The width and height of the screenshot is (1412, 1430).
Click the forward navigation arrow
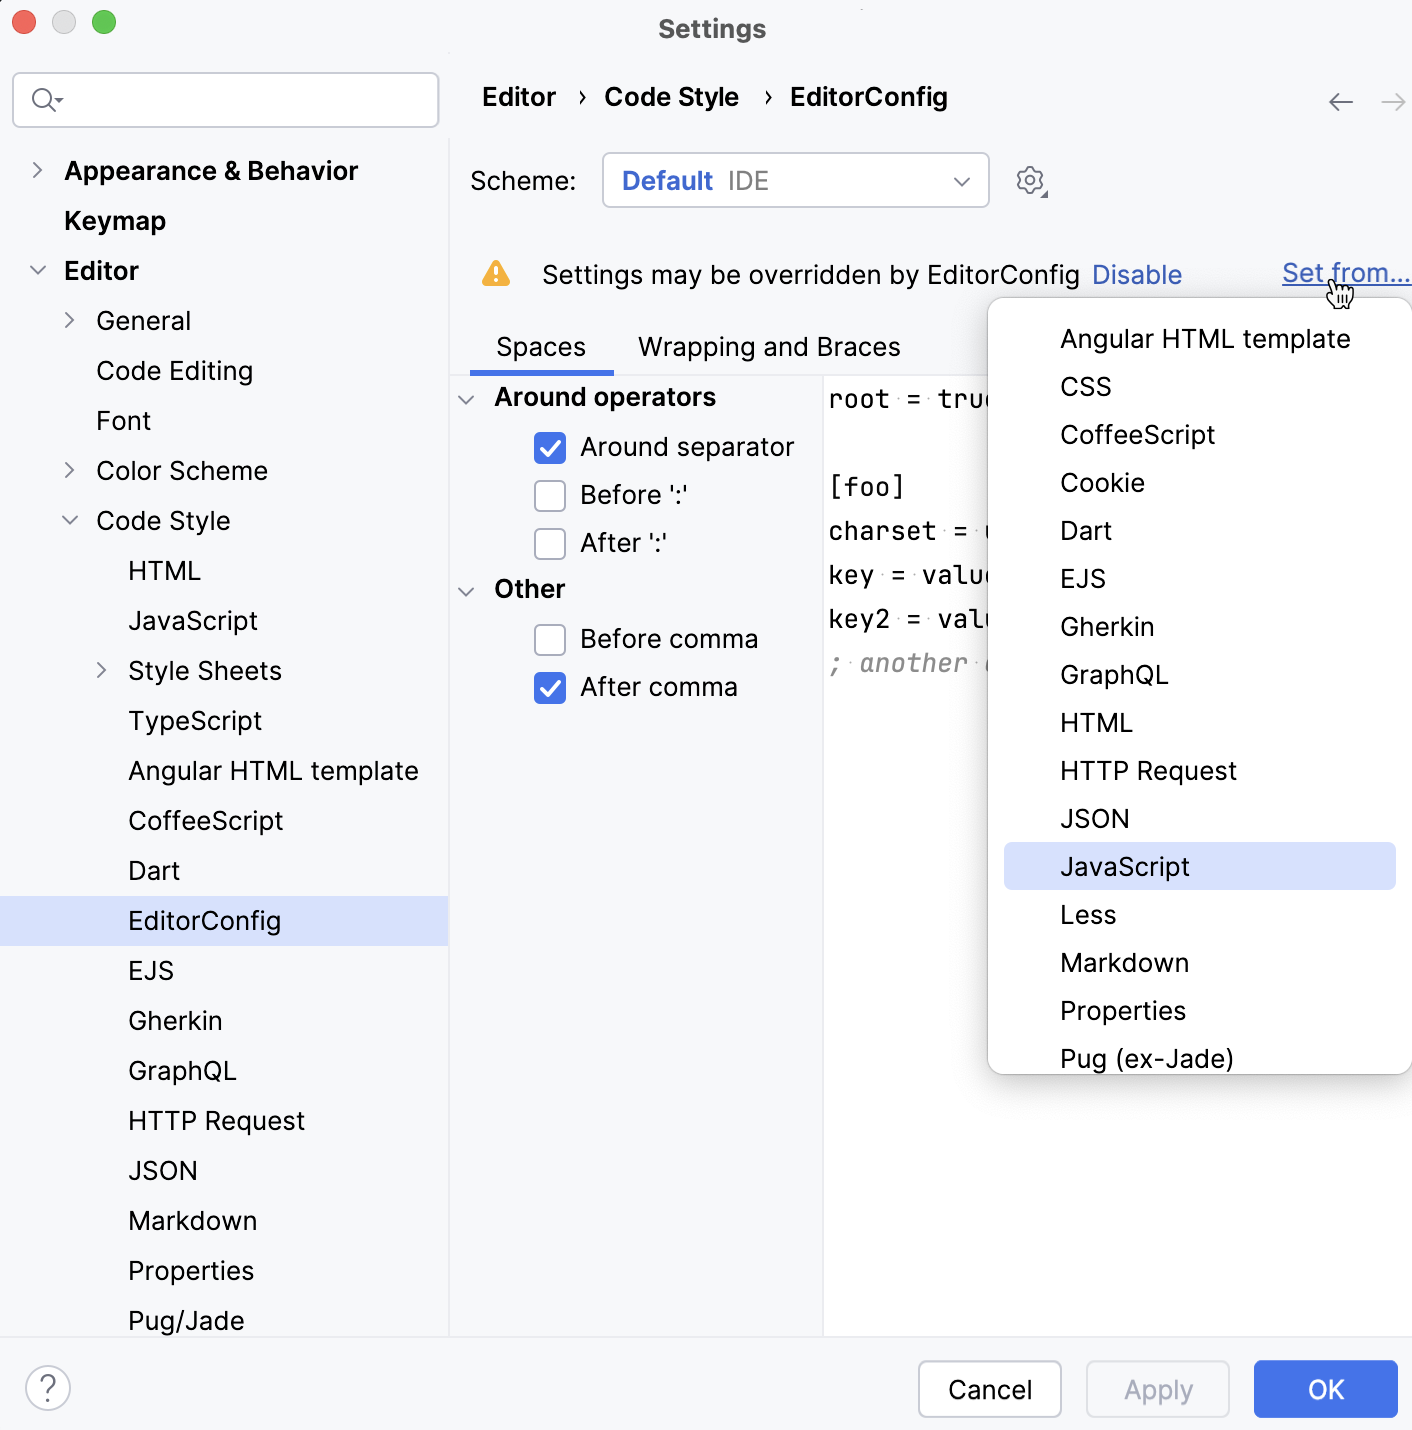[1392, 102]
